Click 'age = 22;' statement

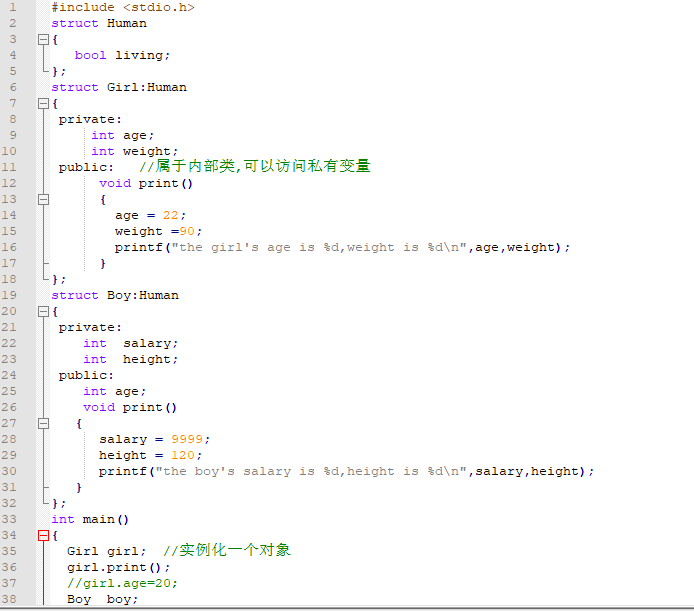150,216
